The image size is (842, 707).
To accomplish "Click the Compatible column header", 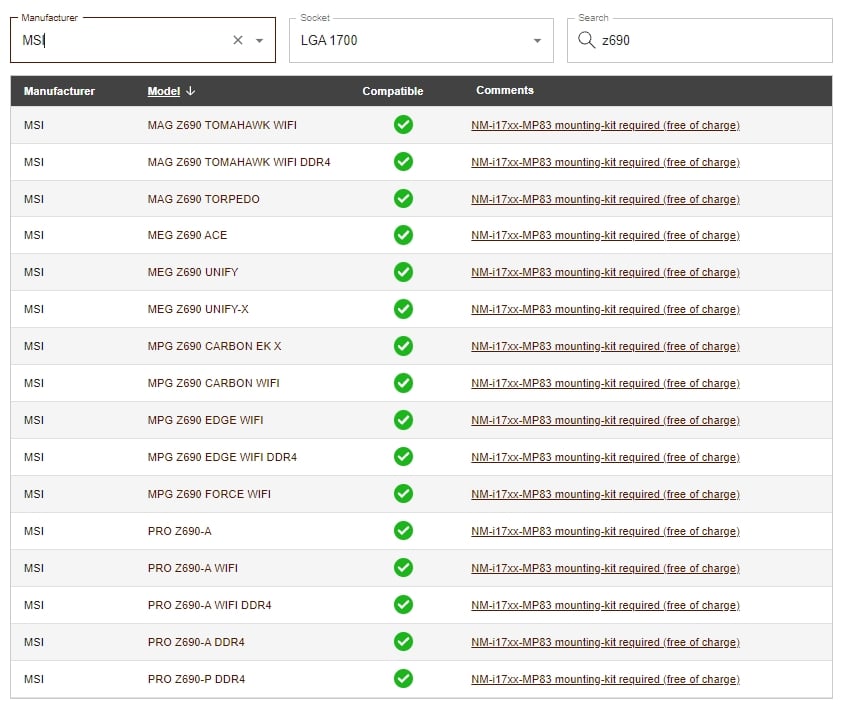I will (392, 91).
